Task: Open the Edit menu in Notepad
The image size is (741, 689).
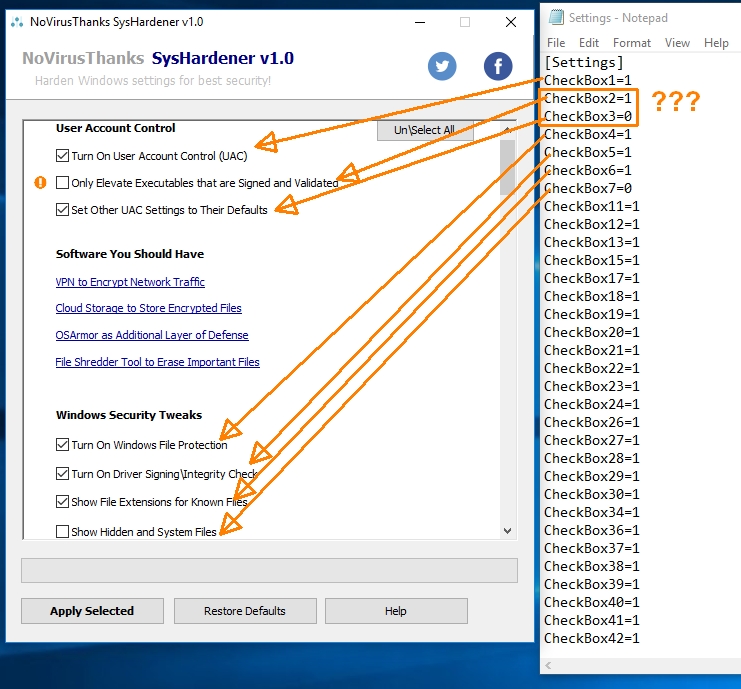Action: point(589,43)
